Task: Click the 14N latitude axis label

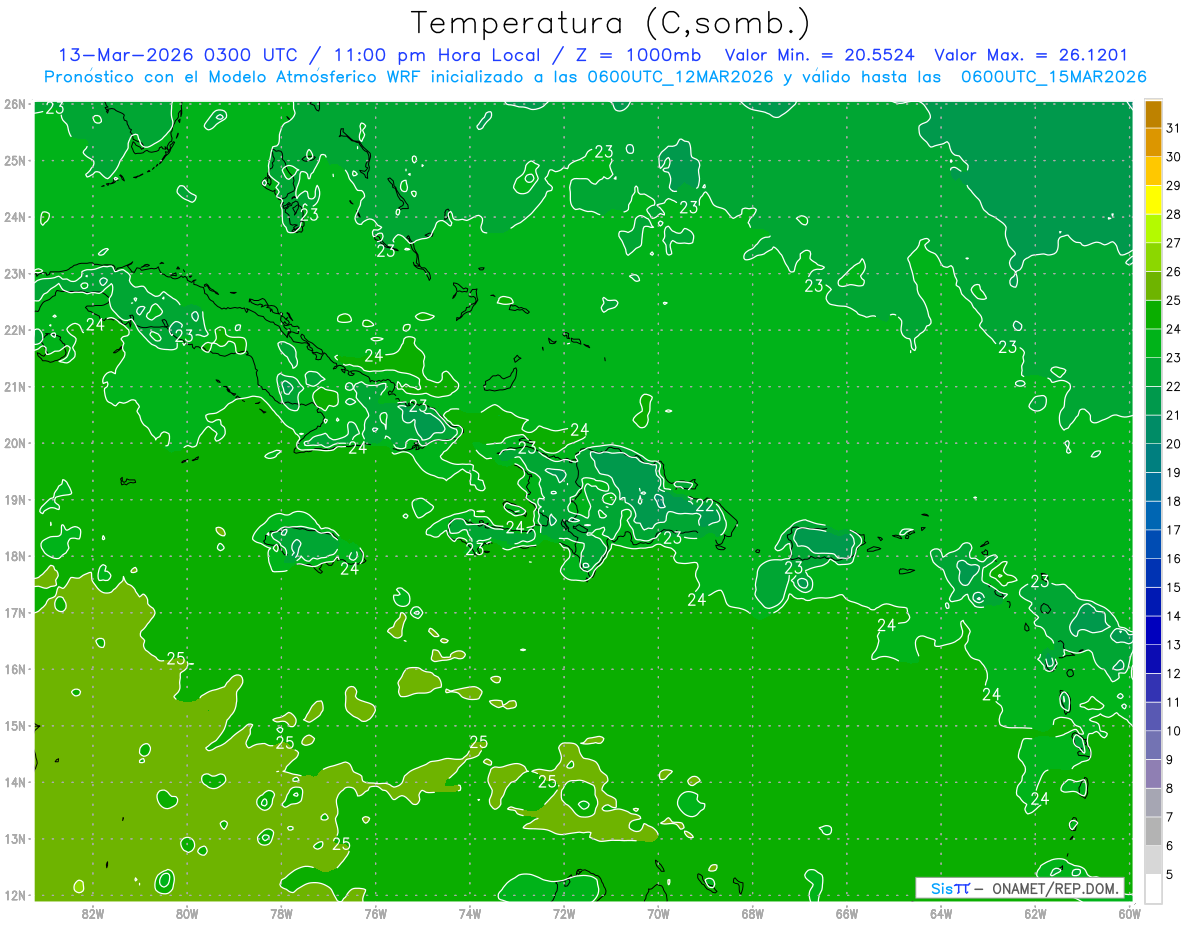Action: pos(14,782)
